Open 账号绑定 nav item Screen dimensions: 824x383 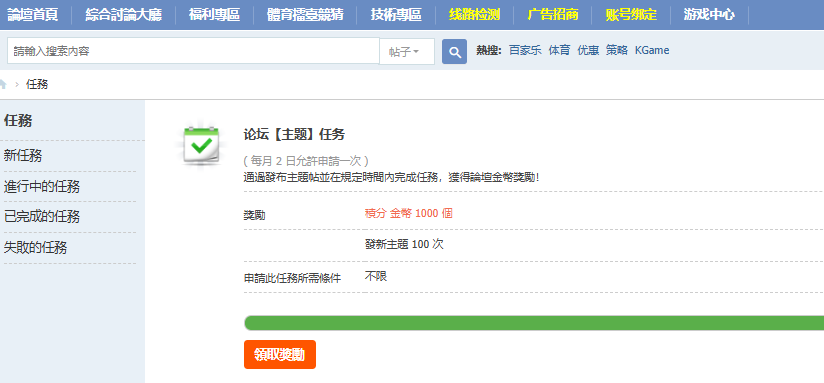click(x=631, y=15)
